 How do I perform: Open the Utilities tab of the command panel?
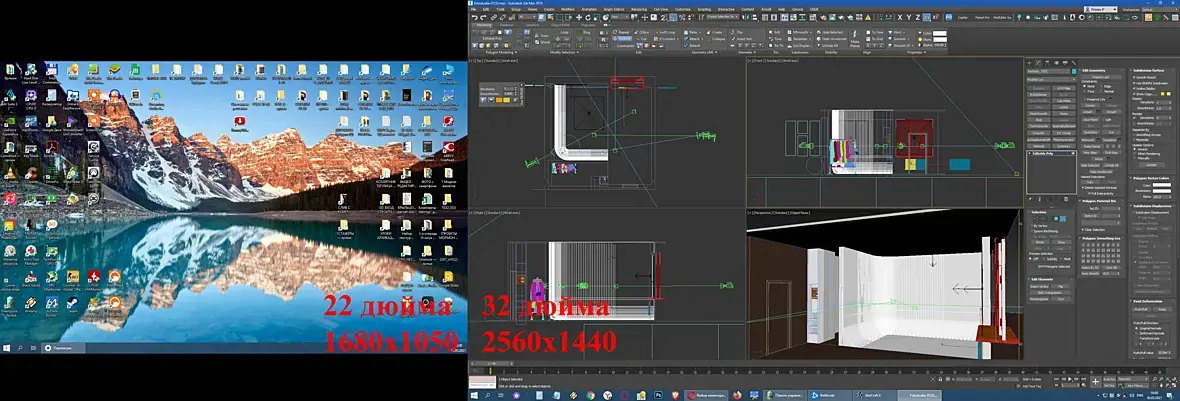[1074, 62]
